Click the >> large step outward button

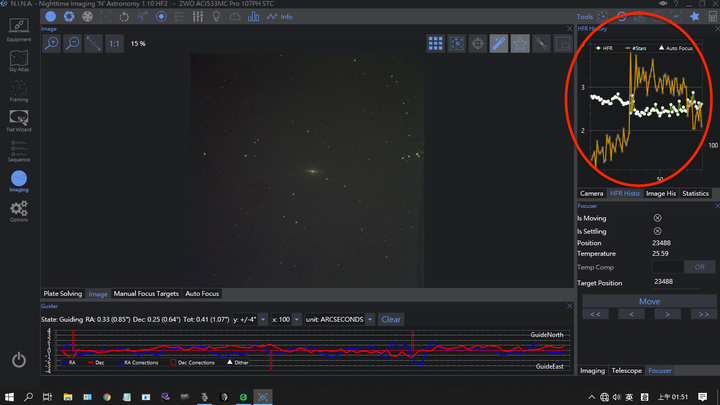(x=703, y=315)
